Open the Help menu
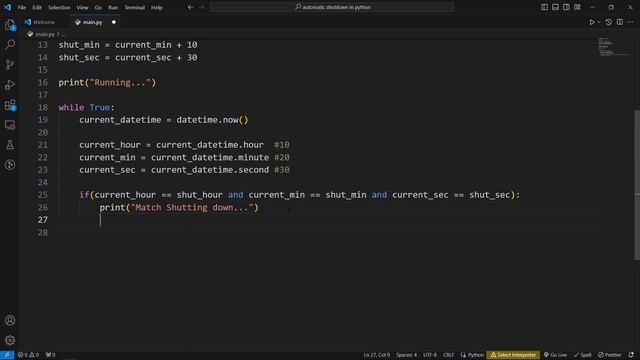Viewport: 640px width, 360px height. [157, 7]
